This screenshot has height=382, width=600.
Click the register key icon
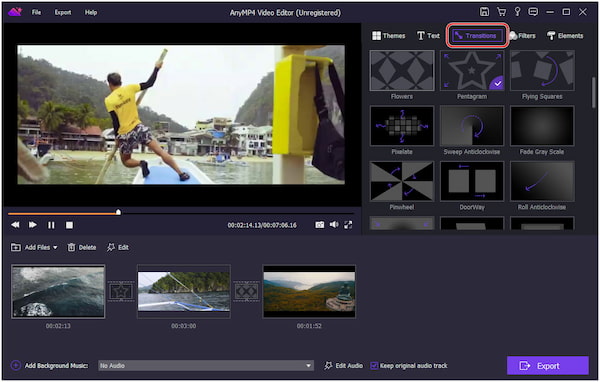tap(517, 11)
